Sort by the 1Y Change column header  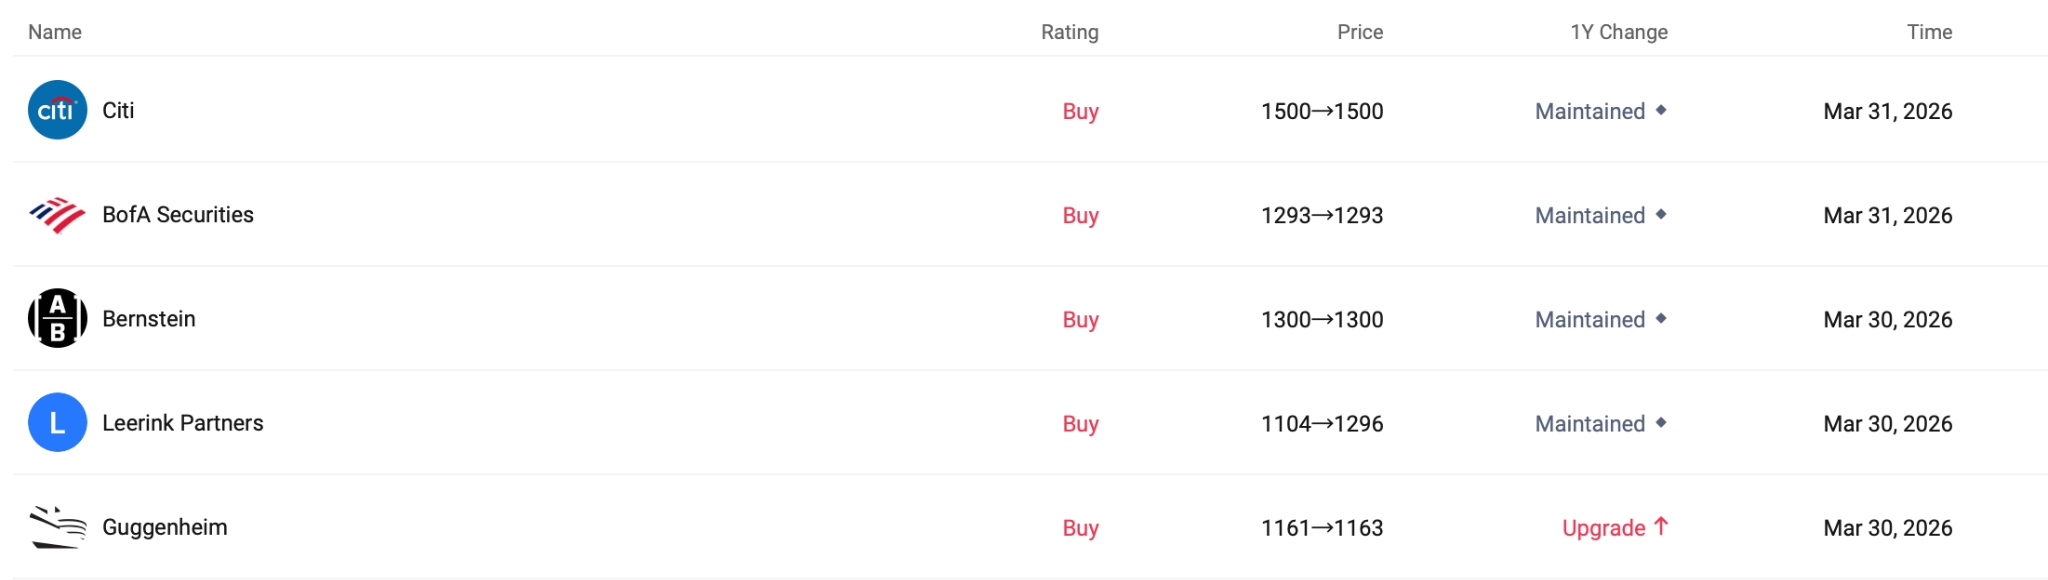[1617, 31]
